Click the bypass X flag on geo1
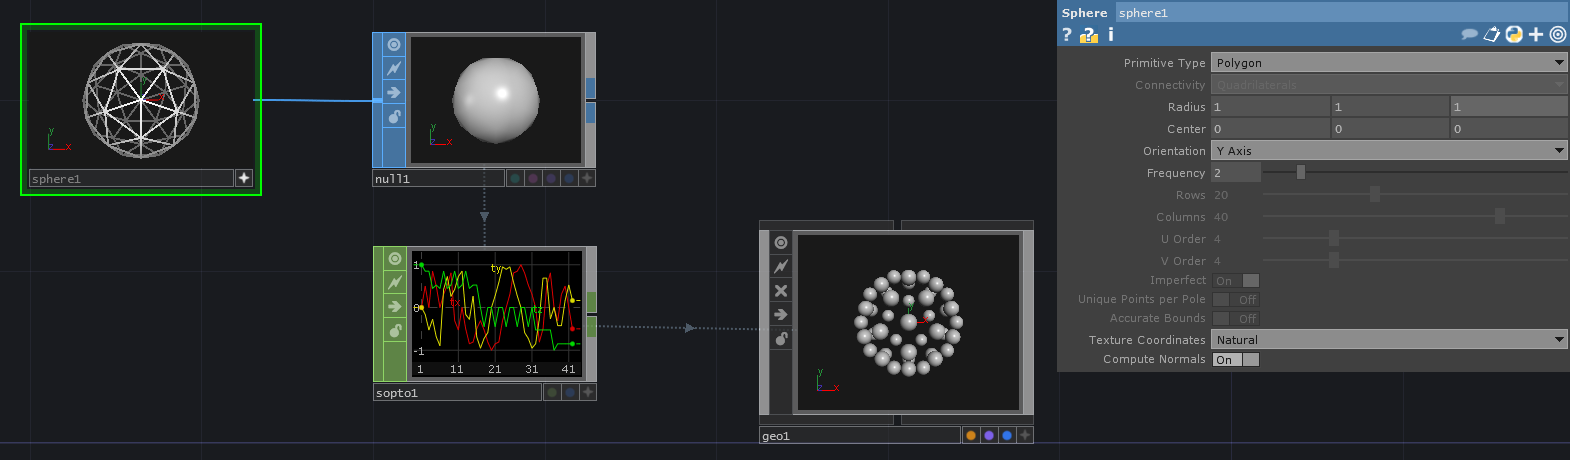The width and height of the screenshot is (1570, 460). click(781, 291)
